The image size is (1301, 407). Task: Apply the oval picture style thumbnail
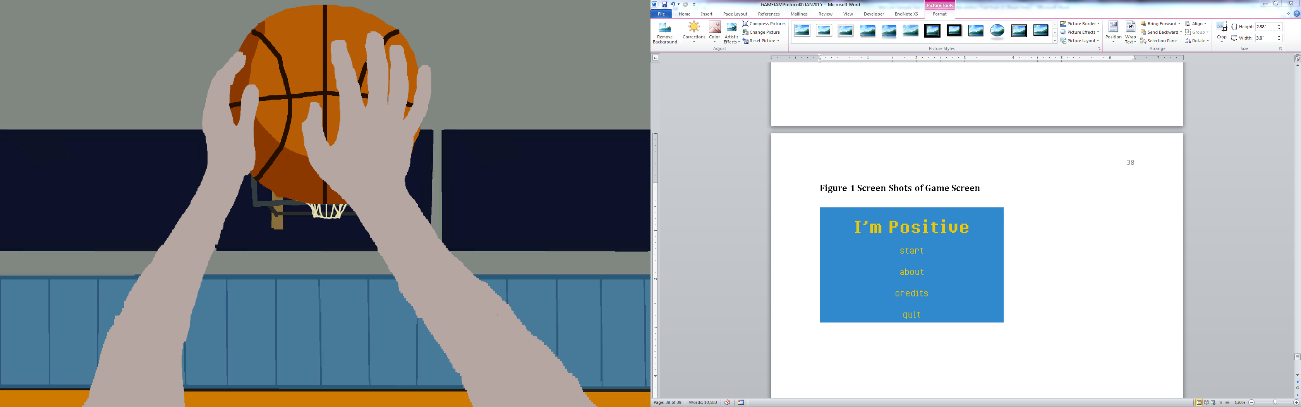997,31
